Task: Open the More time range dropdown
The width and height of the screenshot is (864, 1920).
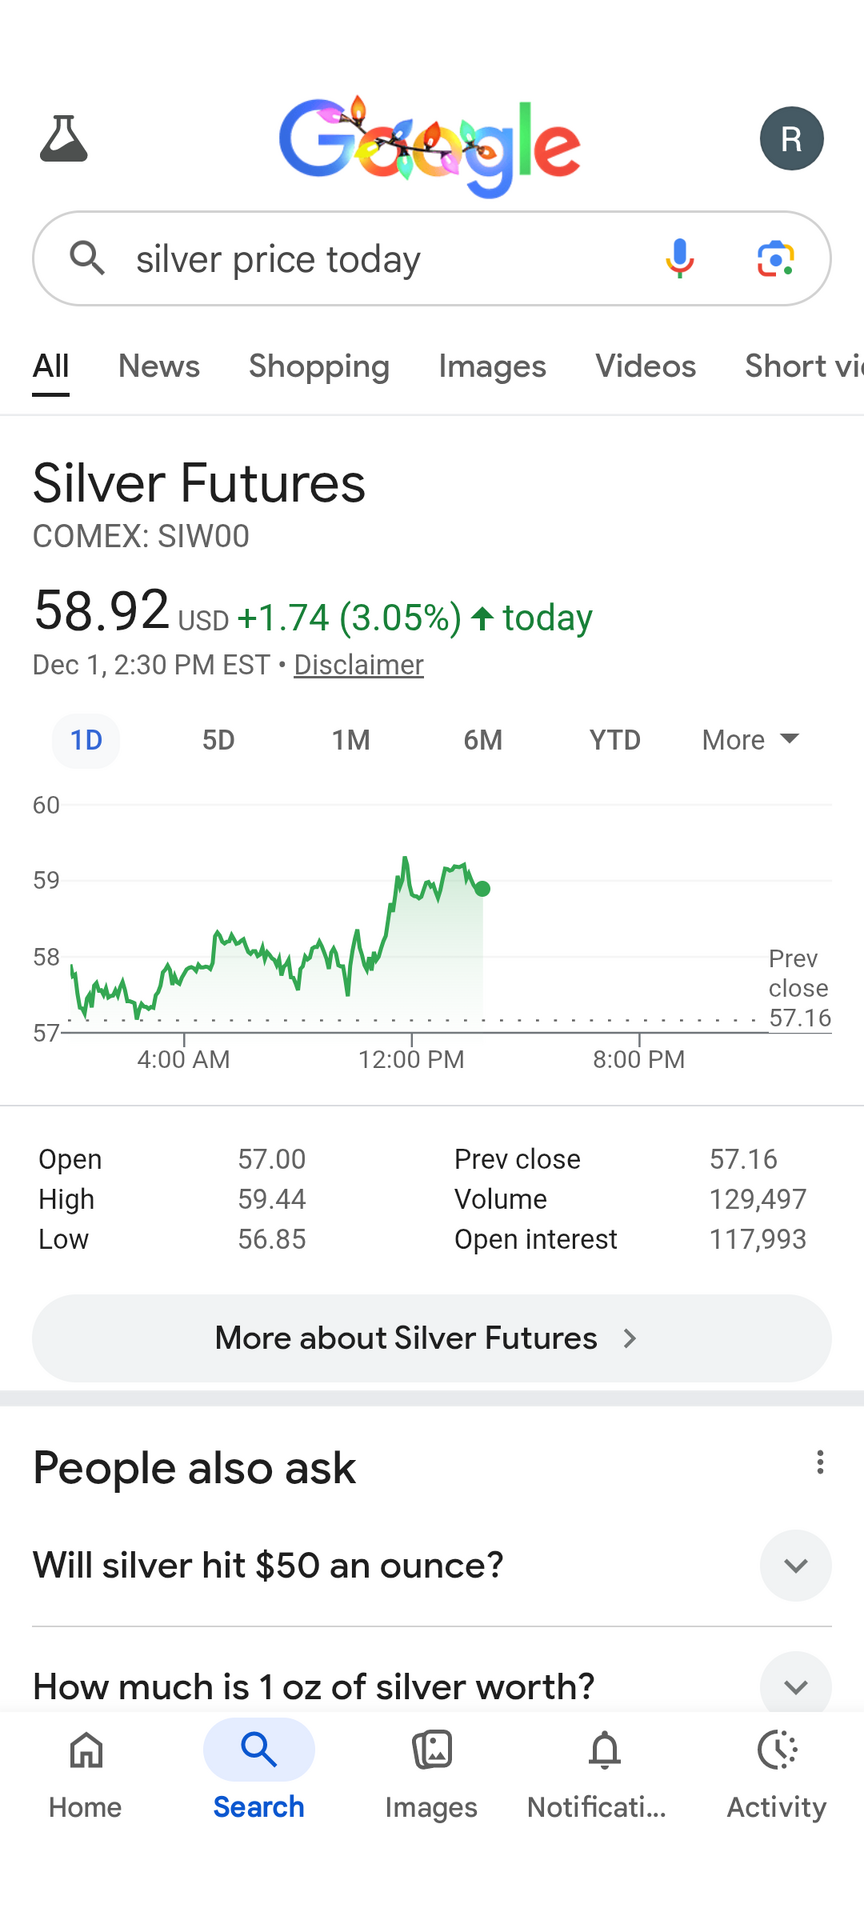Action: click(750, 740)
